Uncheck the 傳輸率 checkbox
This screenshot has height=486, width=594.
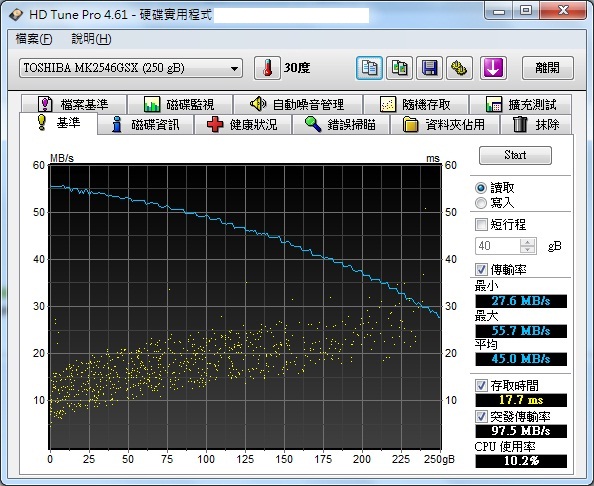(x=481, y=270)
